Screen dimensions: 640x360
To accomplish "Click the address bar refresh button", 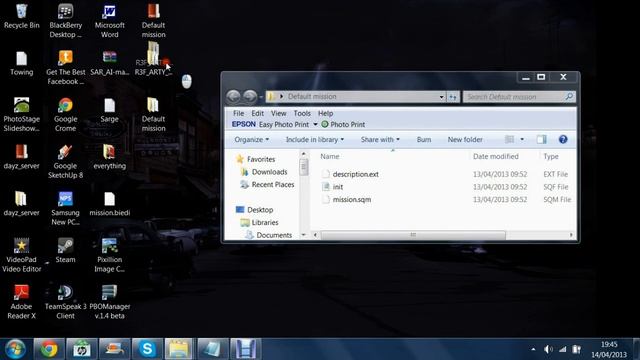I will (453, 97).
